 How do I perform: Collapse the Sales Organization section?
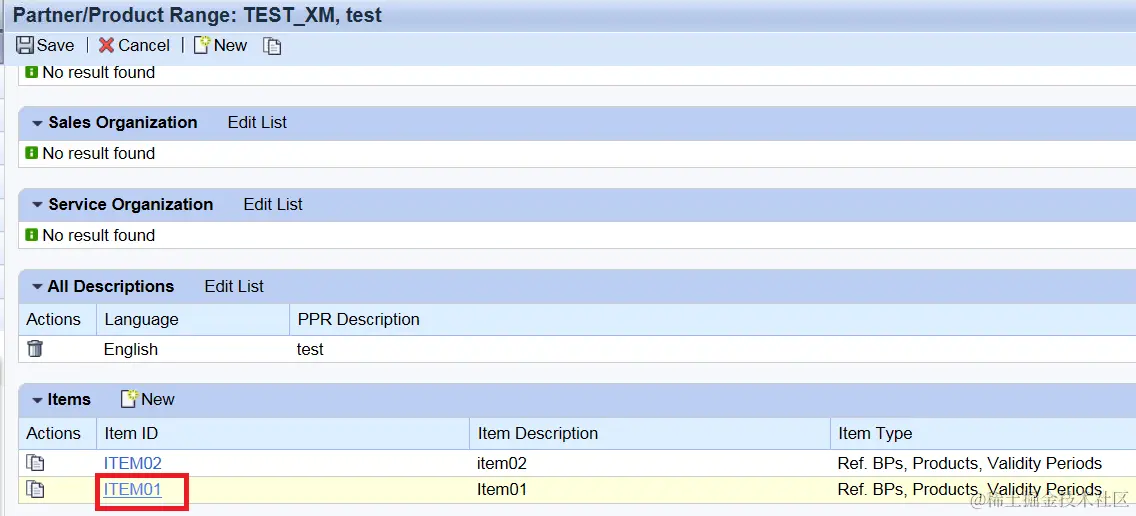[38, 123]
